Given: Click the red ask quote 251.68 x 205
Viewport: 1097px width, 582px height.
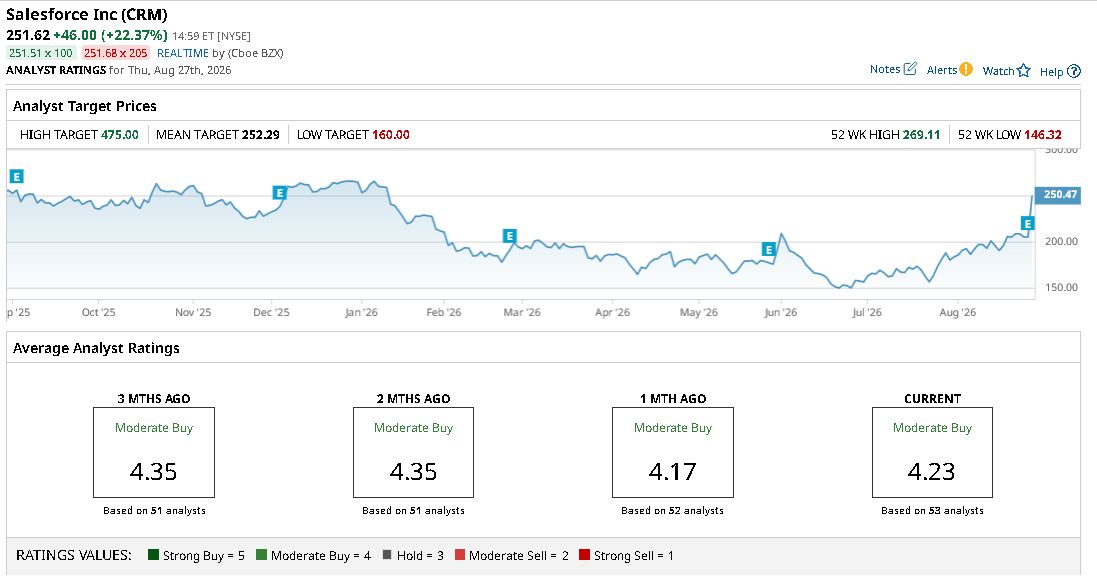Looking at the screenshot, I should (115, 53).
